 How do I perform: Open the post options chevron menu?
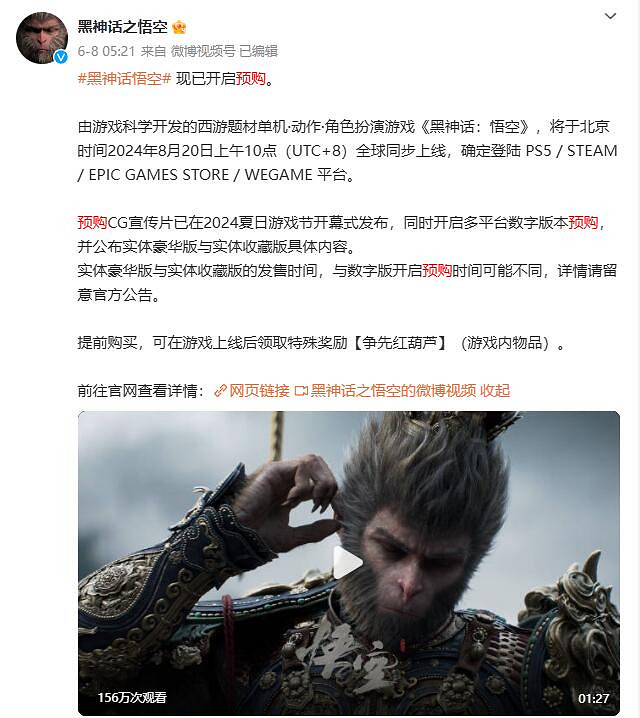[x=610, y=16]
